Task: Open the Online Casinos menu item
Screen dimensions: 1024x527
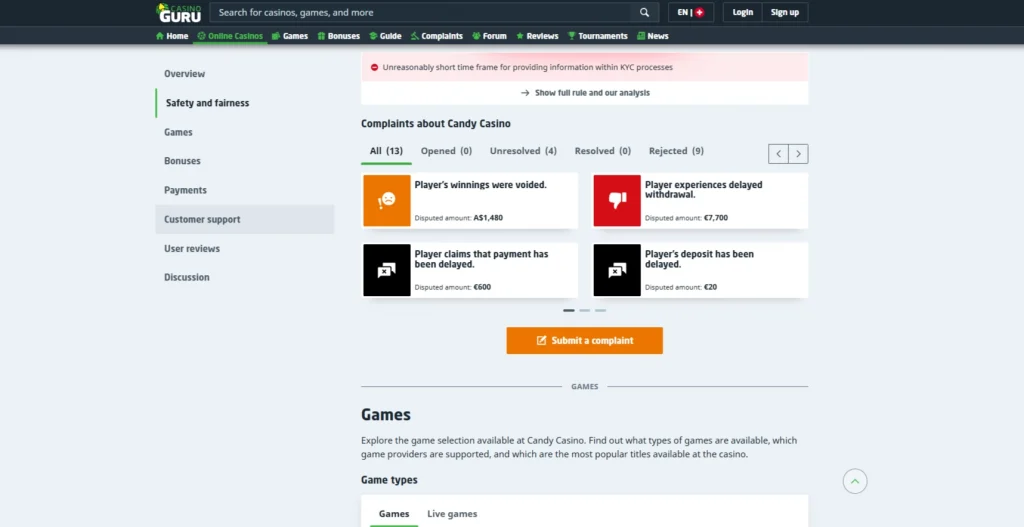Action: click(230, 36)
